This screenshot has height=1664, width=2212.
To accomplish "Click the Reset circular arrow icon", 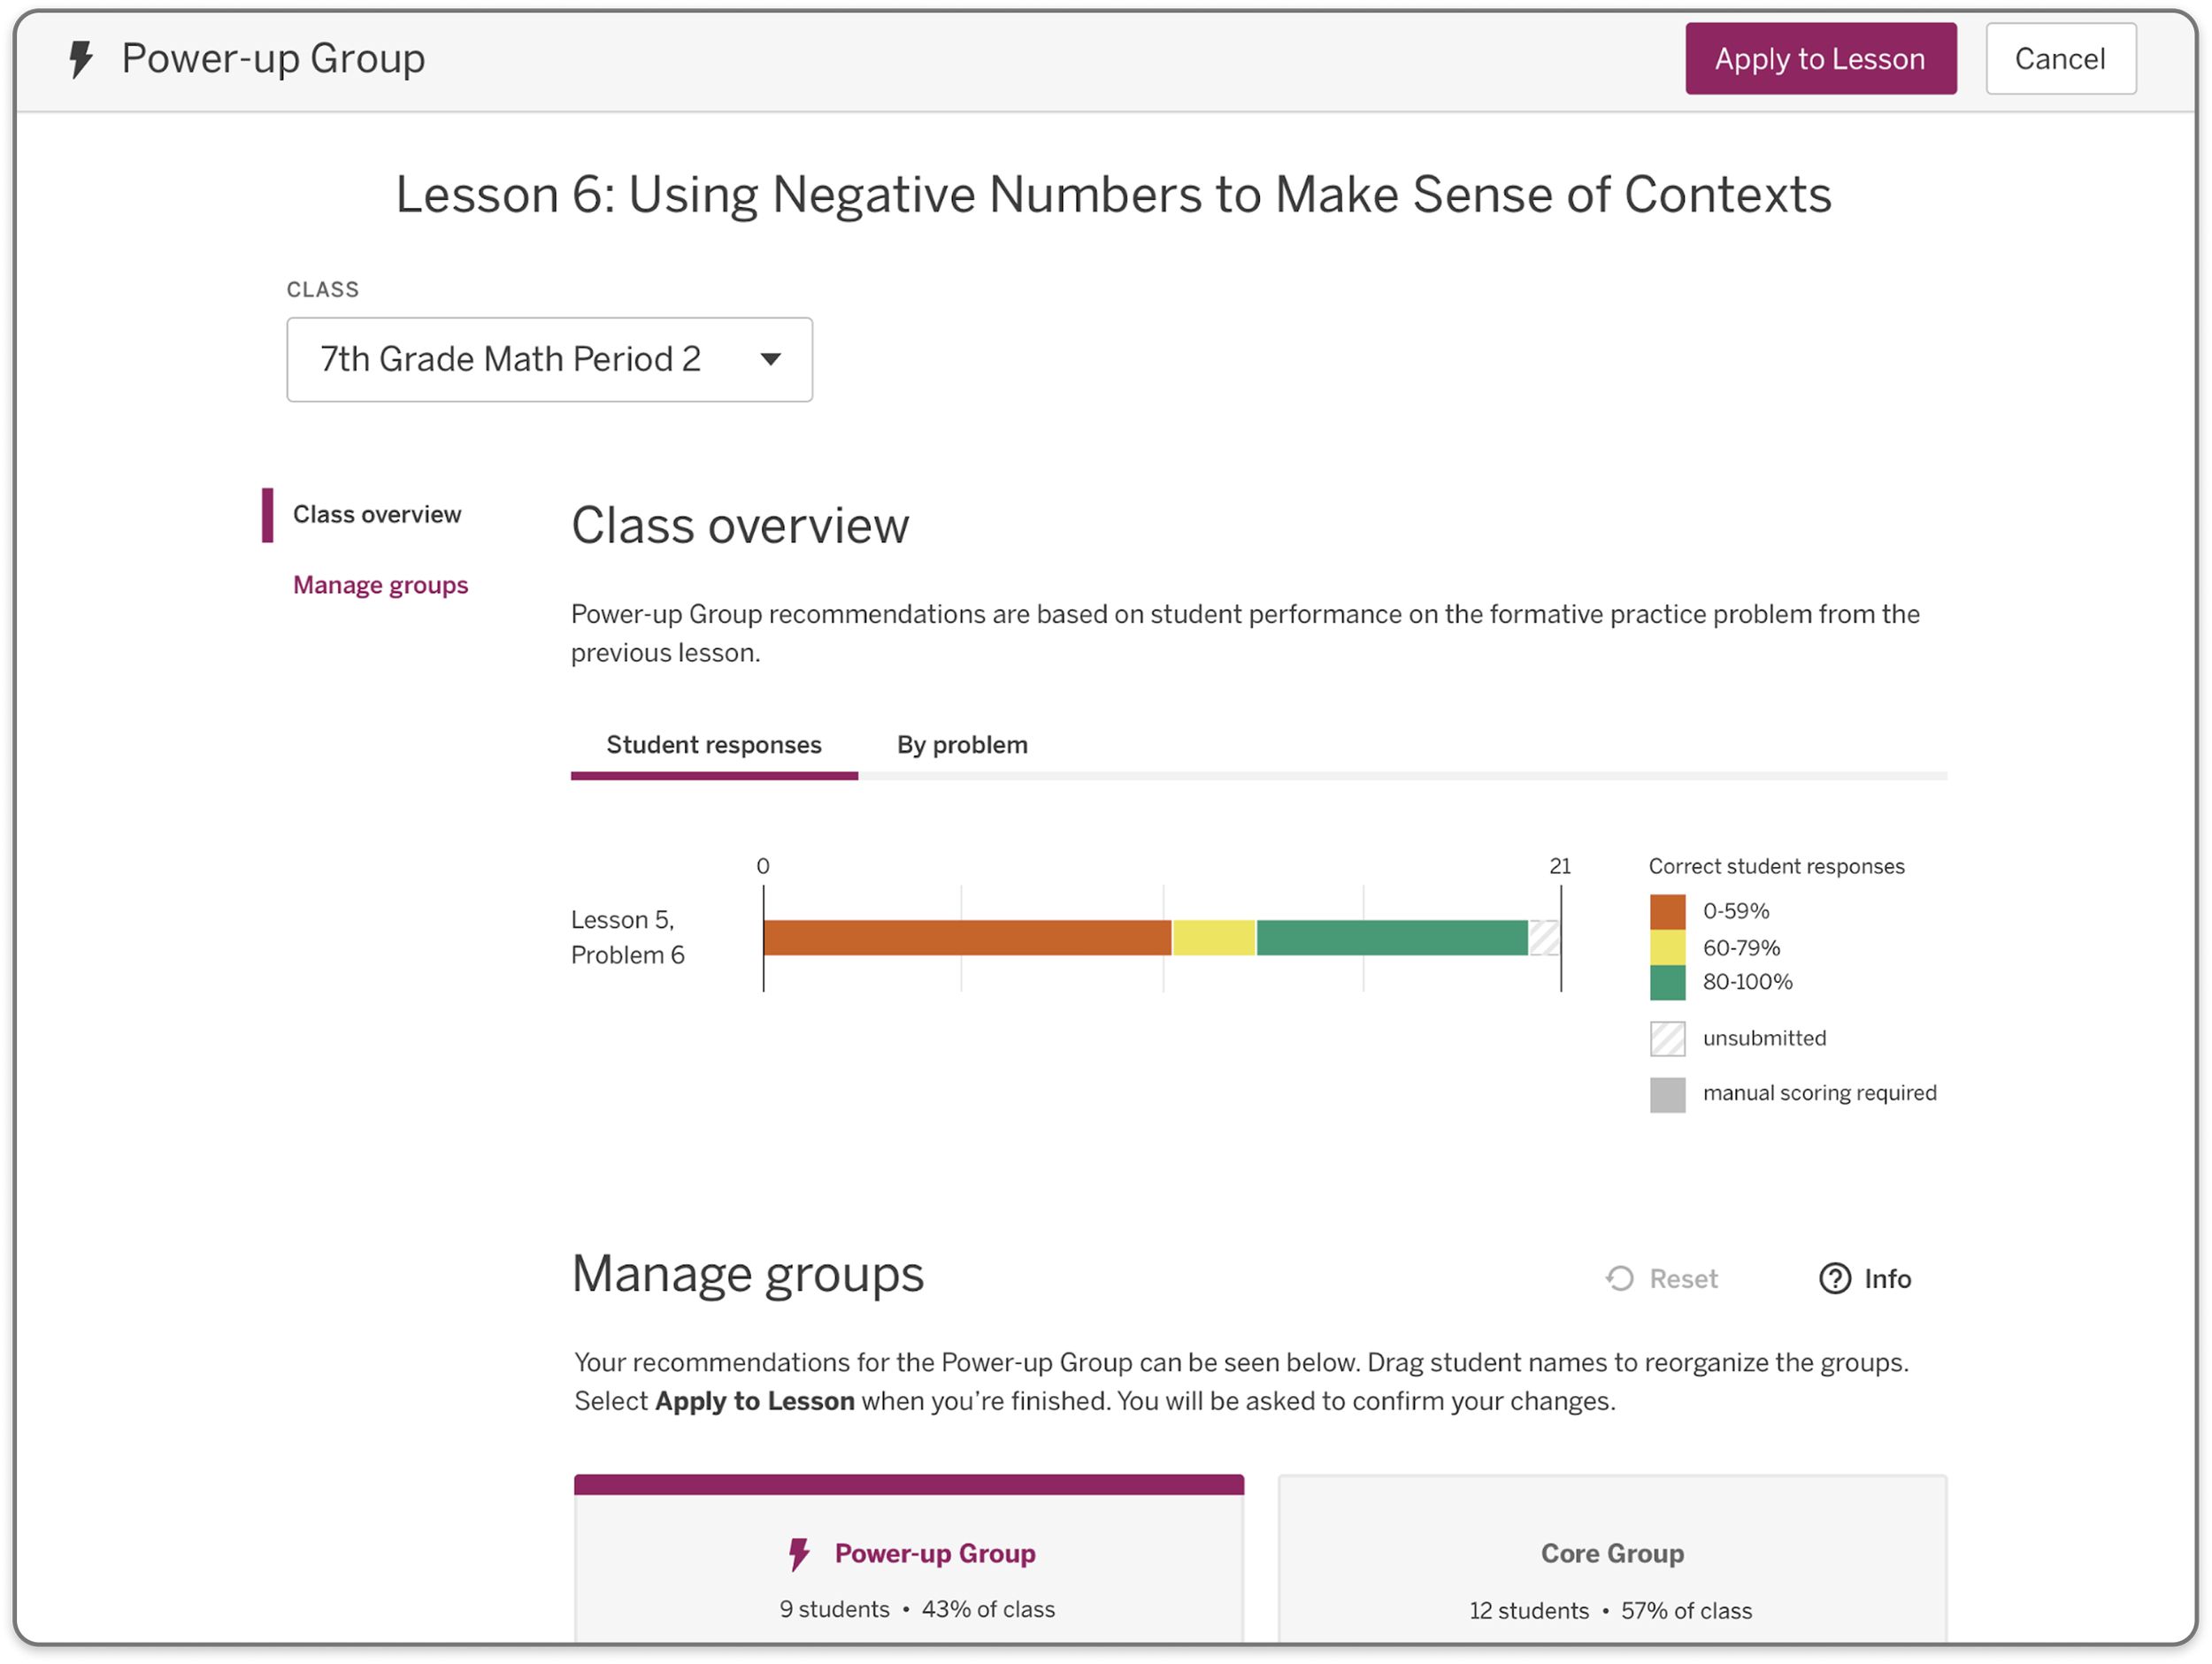I will (1619, 1278).
